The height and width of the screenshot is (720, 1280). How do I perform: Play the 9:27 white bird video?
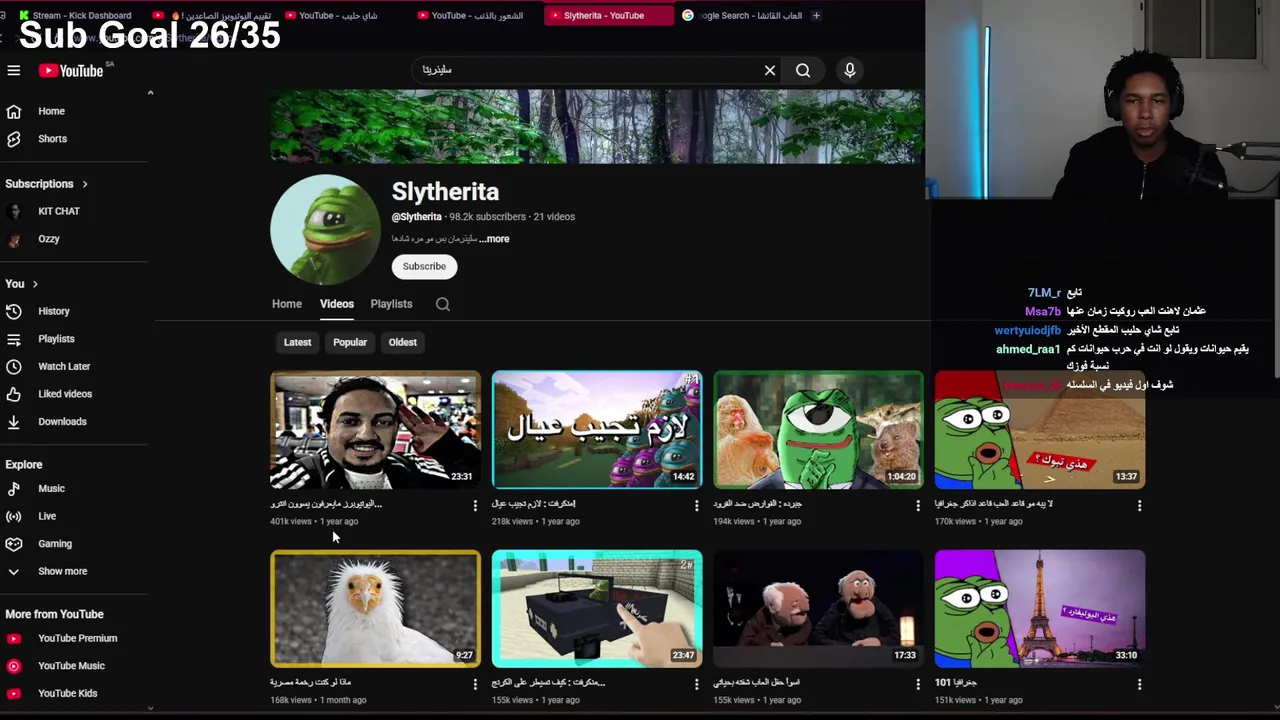(376, 609)
